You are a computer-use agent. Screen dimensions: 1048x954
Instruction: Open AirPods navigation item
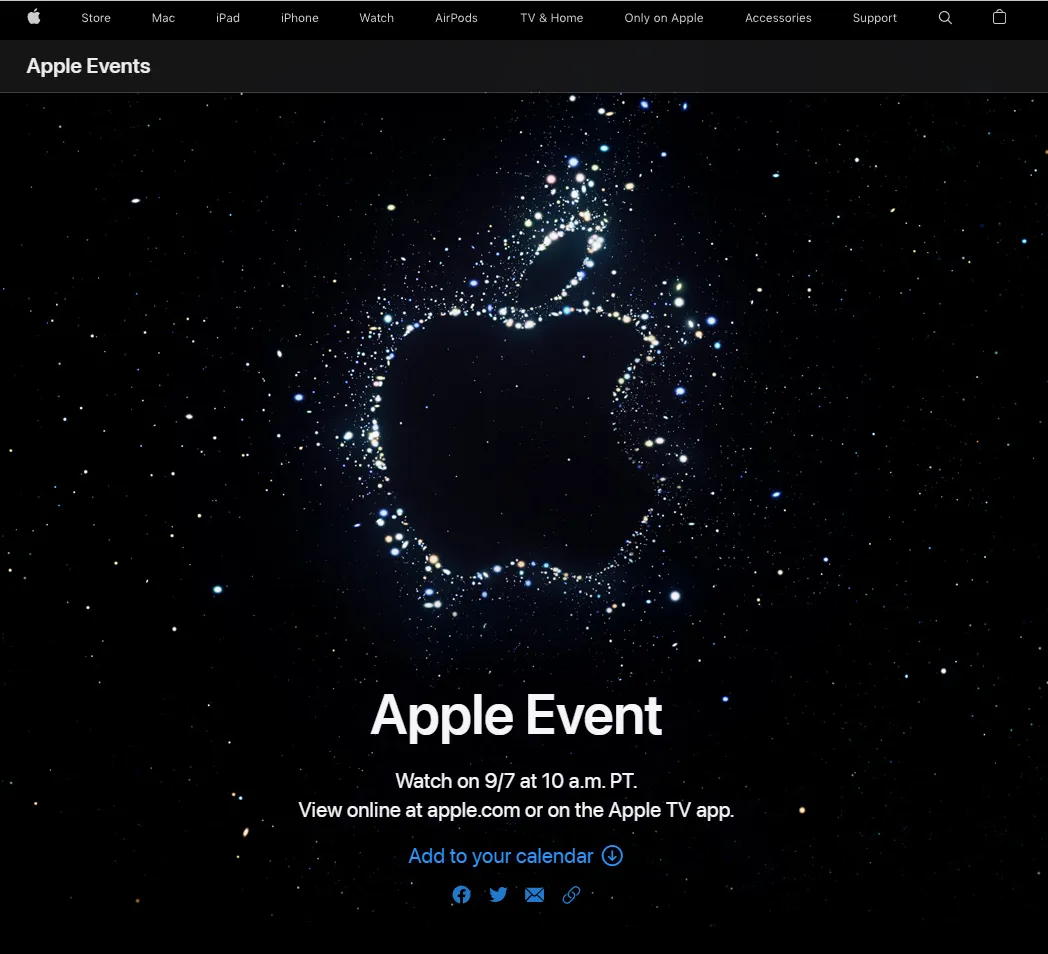click(x=456, y=18)
